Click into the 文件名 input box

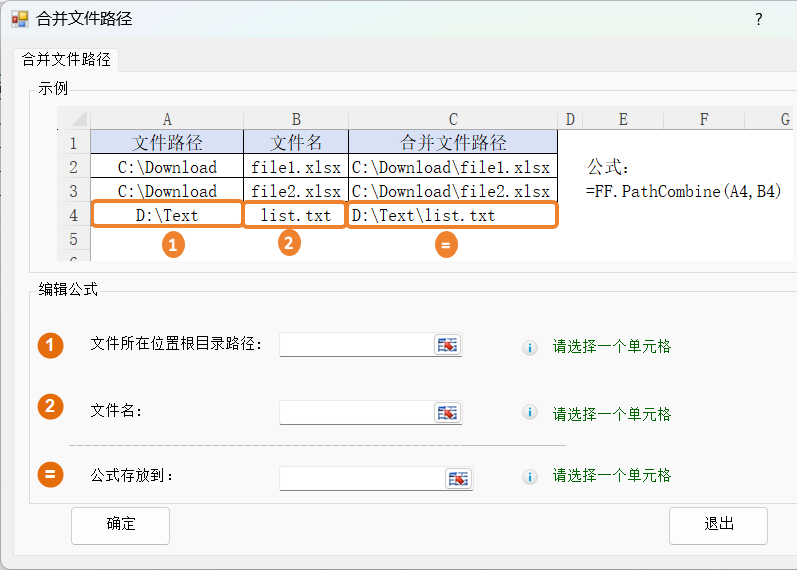356,413
